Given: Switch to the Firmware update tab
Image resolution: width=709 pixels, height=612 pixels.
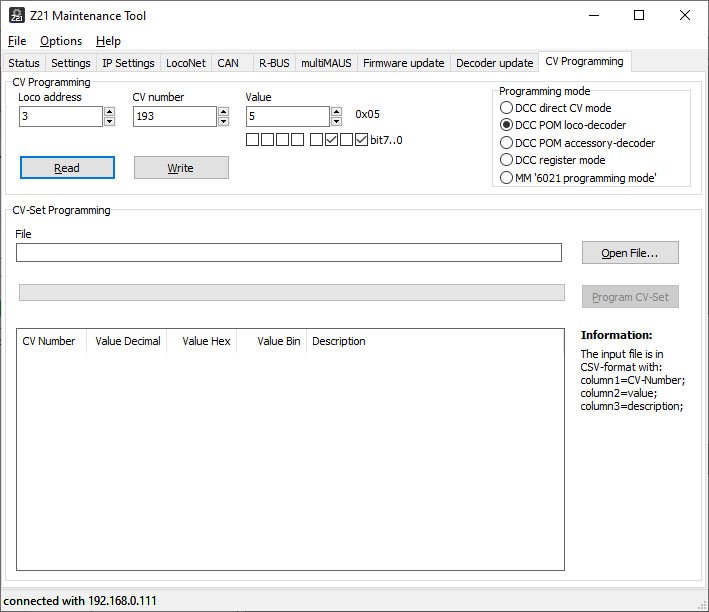Looking at the screenshot, I should pos(404,63).
